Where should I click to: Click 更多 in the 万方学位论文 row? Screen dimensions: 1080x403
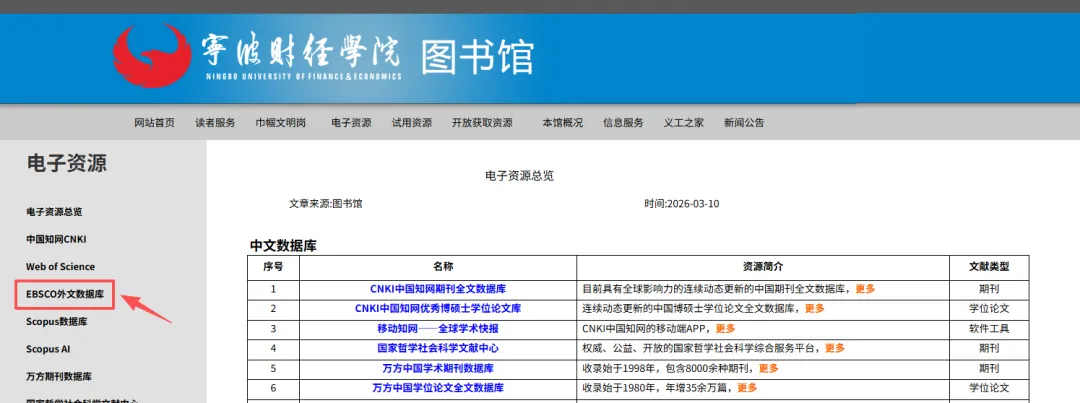click(x=747, y=388)
